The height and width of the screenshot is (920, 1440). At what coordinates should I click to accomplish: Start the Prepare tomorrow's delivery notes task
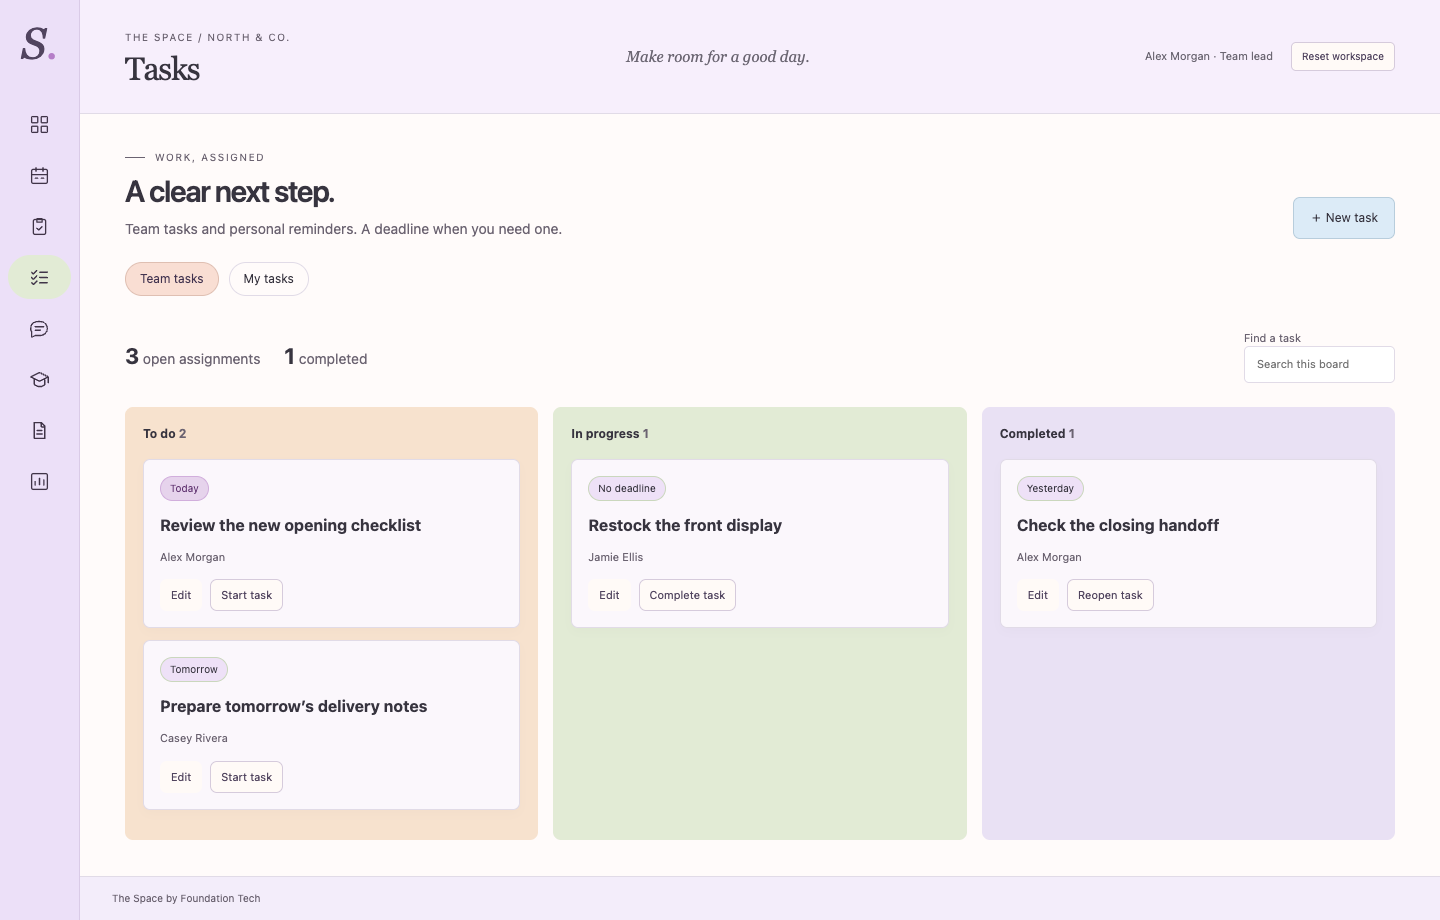click(246, 777)
